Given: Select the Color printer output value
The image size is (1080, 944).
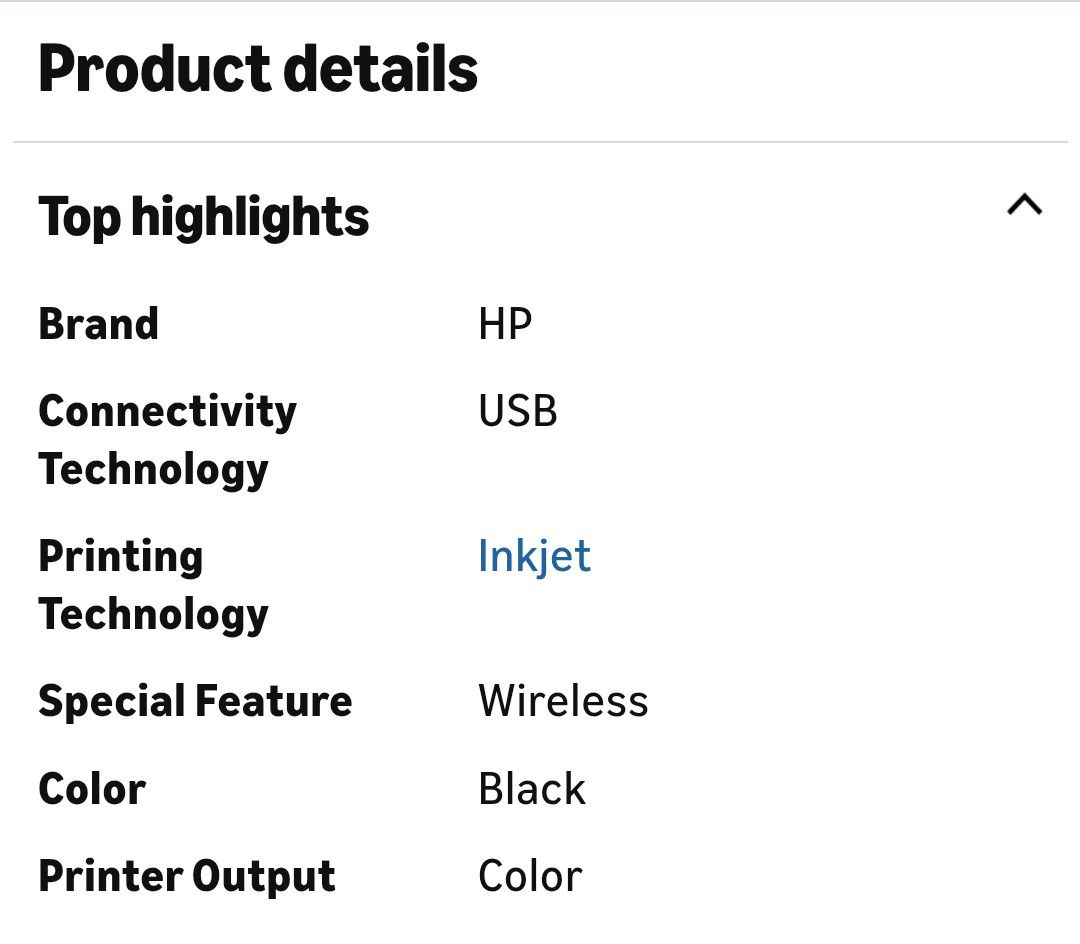Looking at the screenshot, I should [x=530, y=877].
